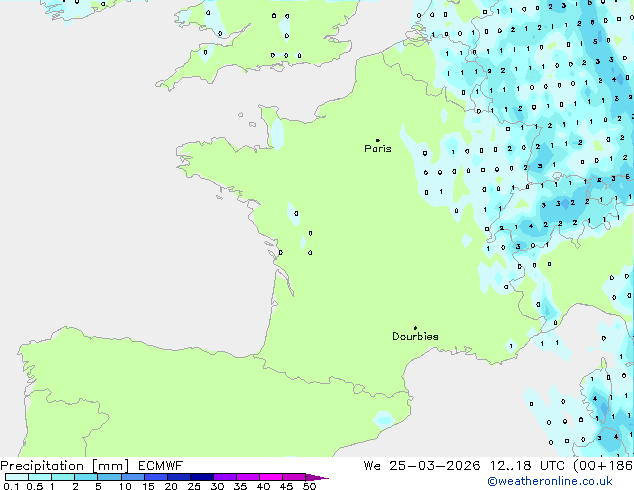Pick the 10–15 mm legend swatch
634x490 pixels.
pyautogui.click(x=133, y=477)
